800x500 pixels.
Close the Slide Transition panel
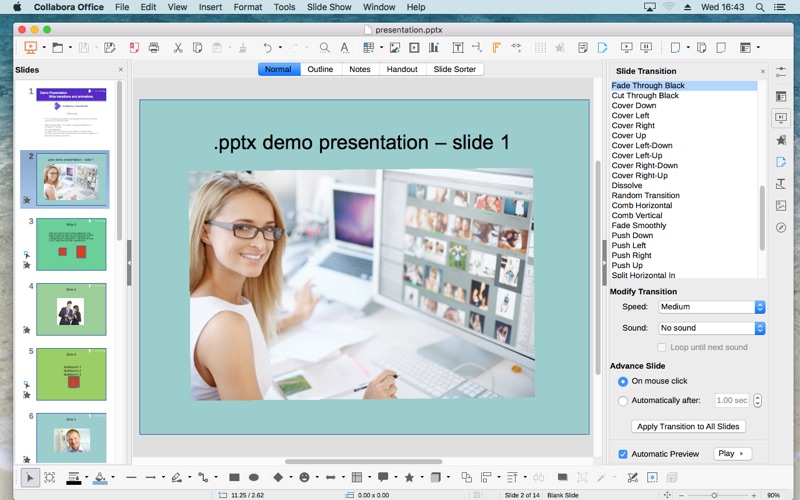763,71
